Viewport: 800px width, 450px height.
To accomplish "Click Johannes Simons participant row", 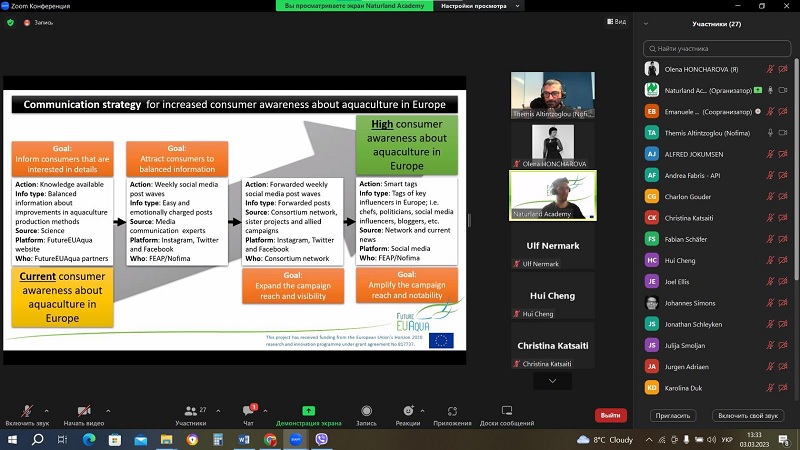I will [716, 303].
